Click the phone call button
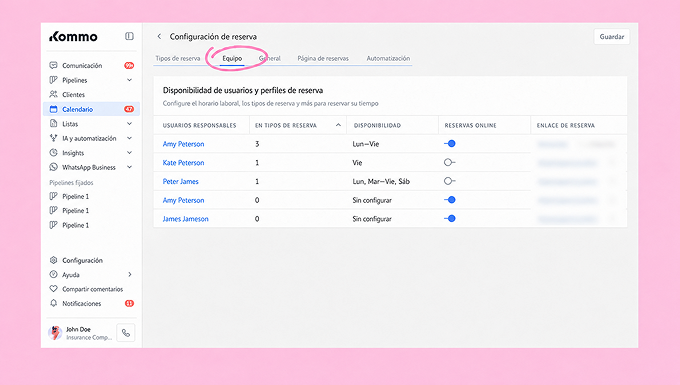 (x=126, y=333)
